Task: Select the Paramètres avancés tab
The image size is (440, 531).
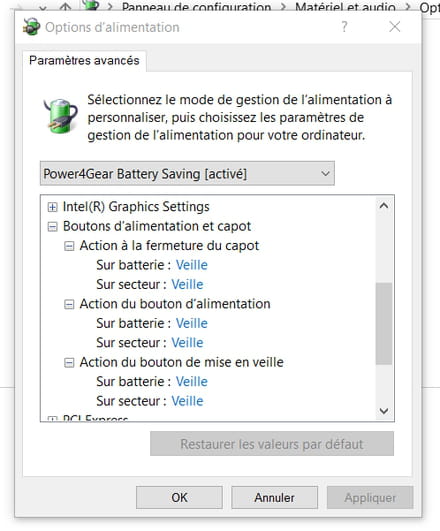Action: [x=84, y=61]
